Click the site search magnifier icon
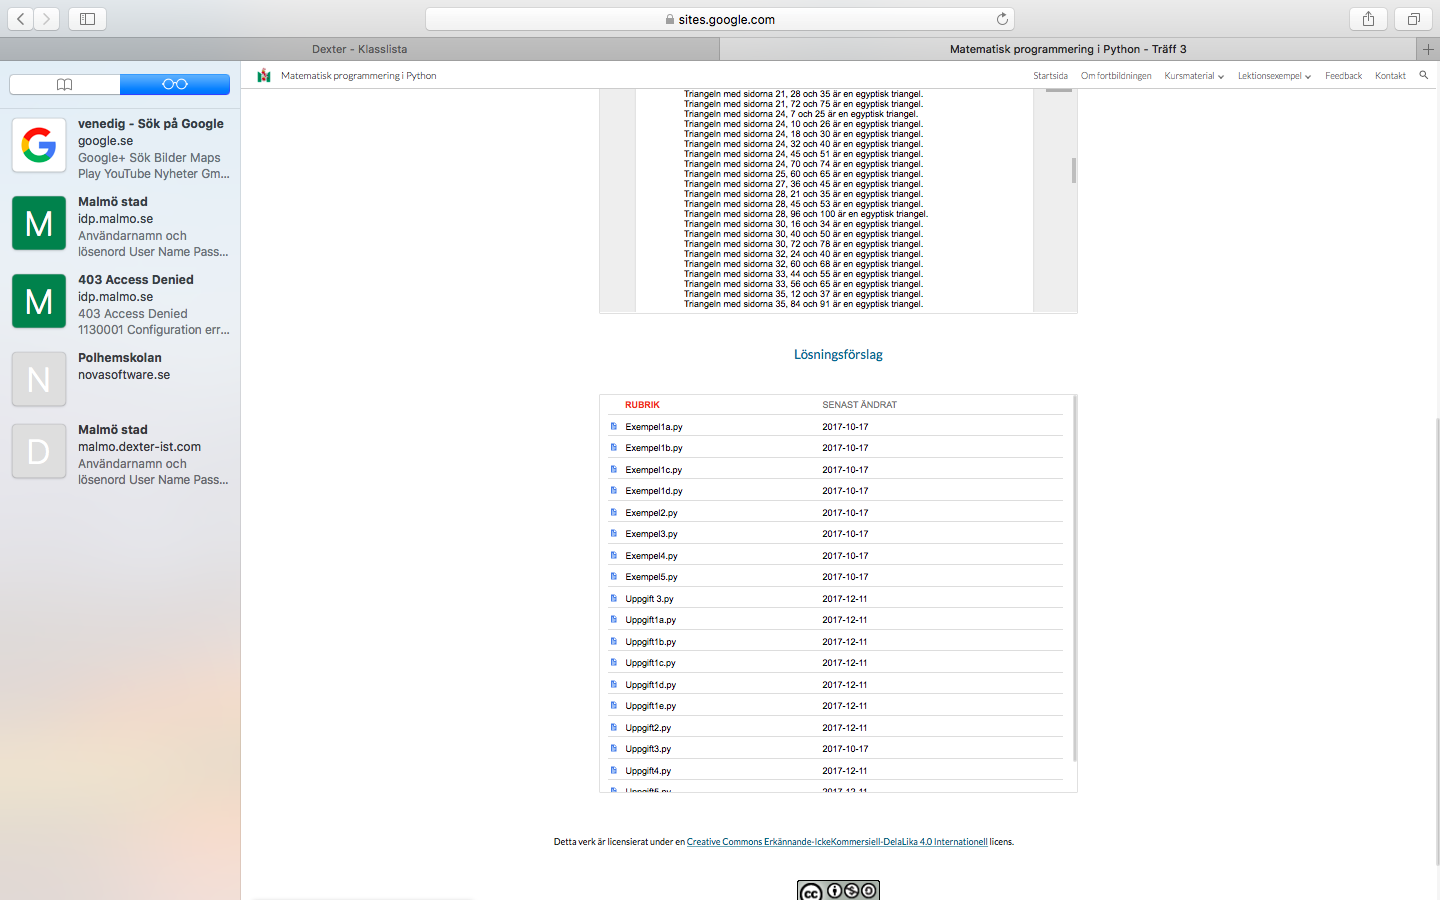 tap(1423, 75)
